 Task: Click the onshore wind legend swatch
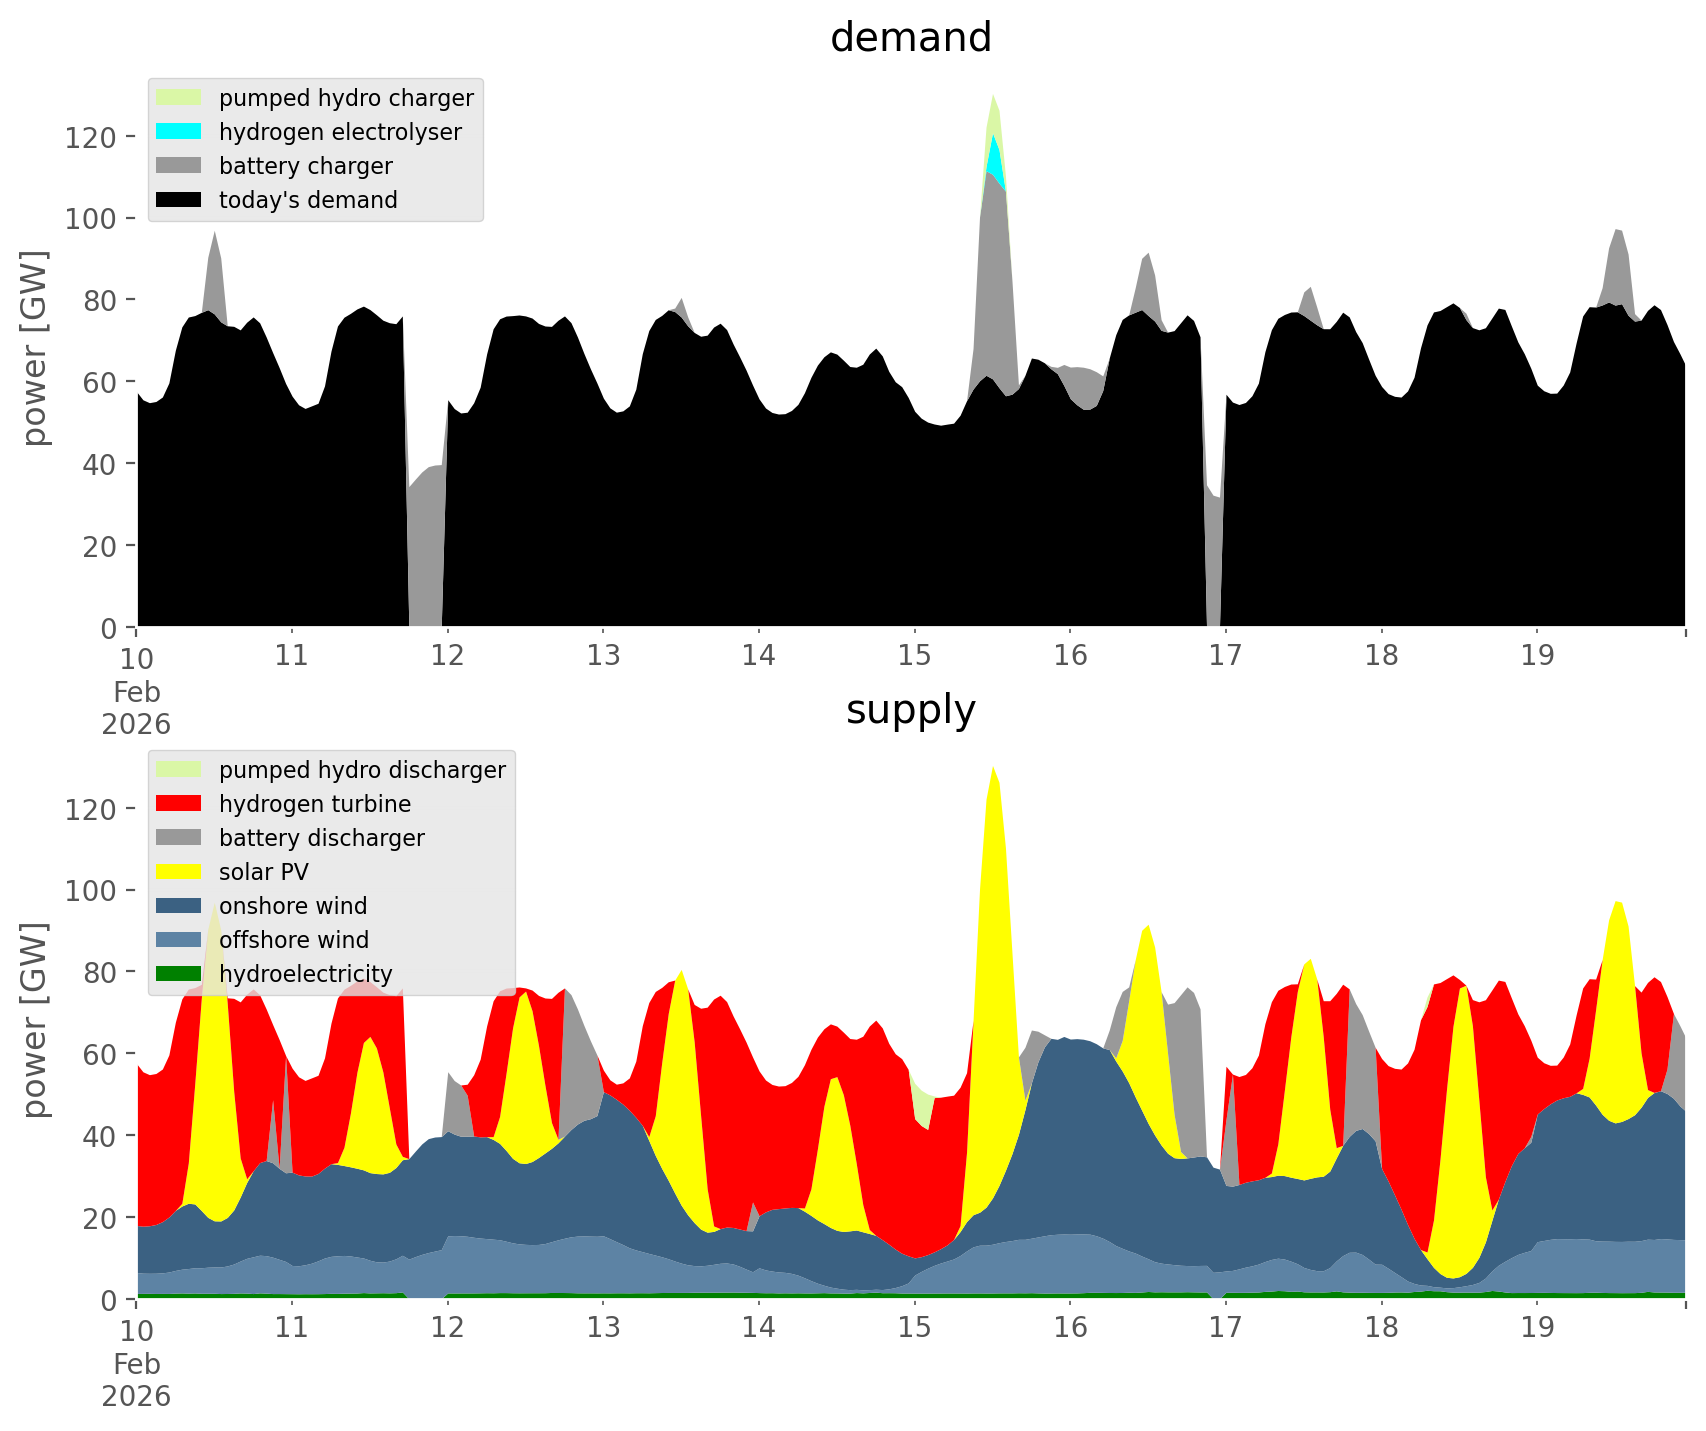coord(179,906)
